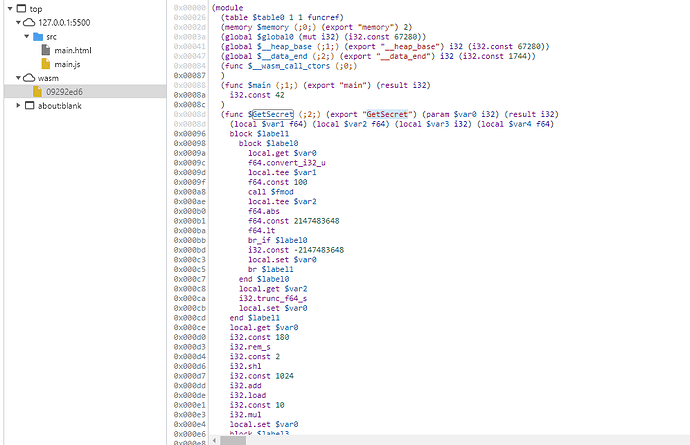Set breakpoint at offset 0x000bb
The height and width of the screenshot is (445, 690).
pos(189,240)
